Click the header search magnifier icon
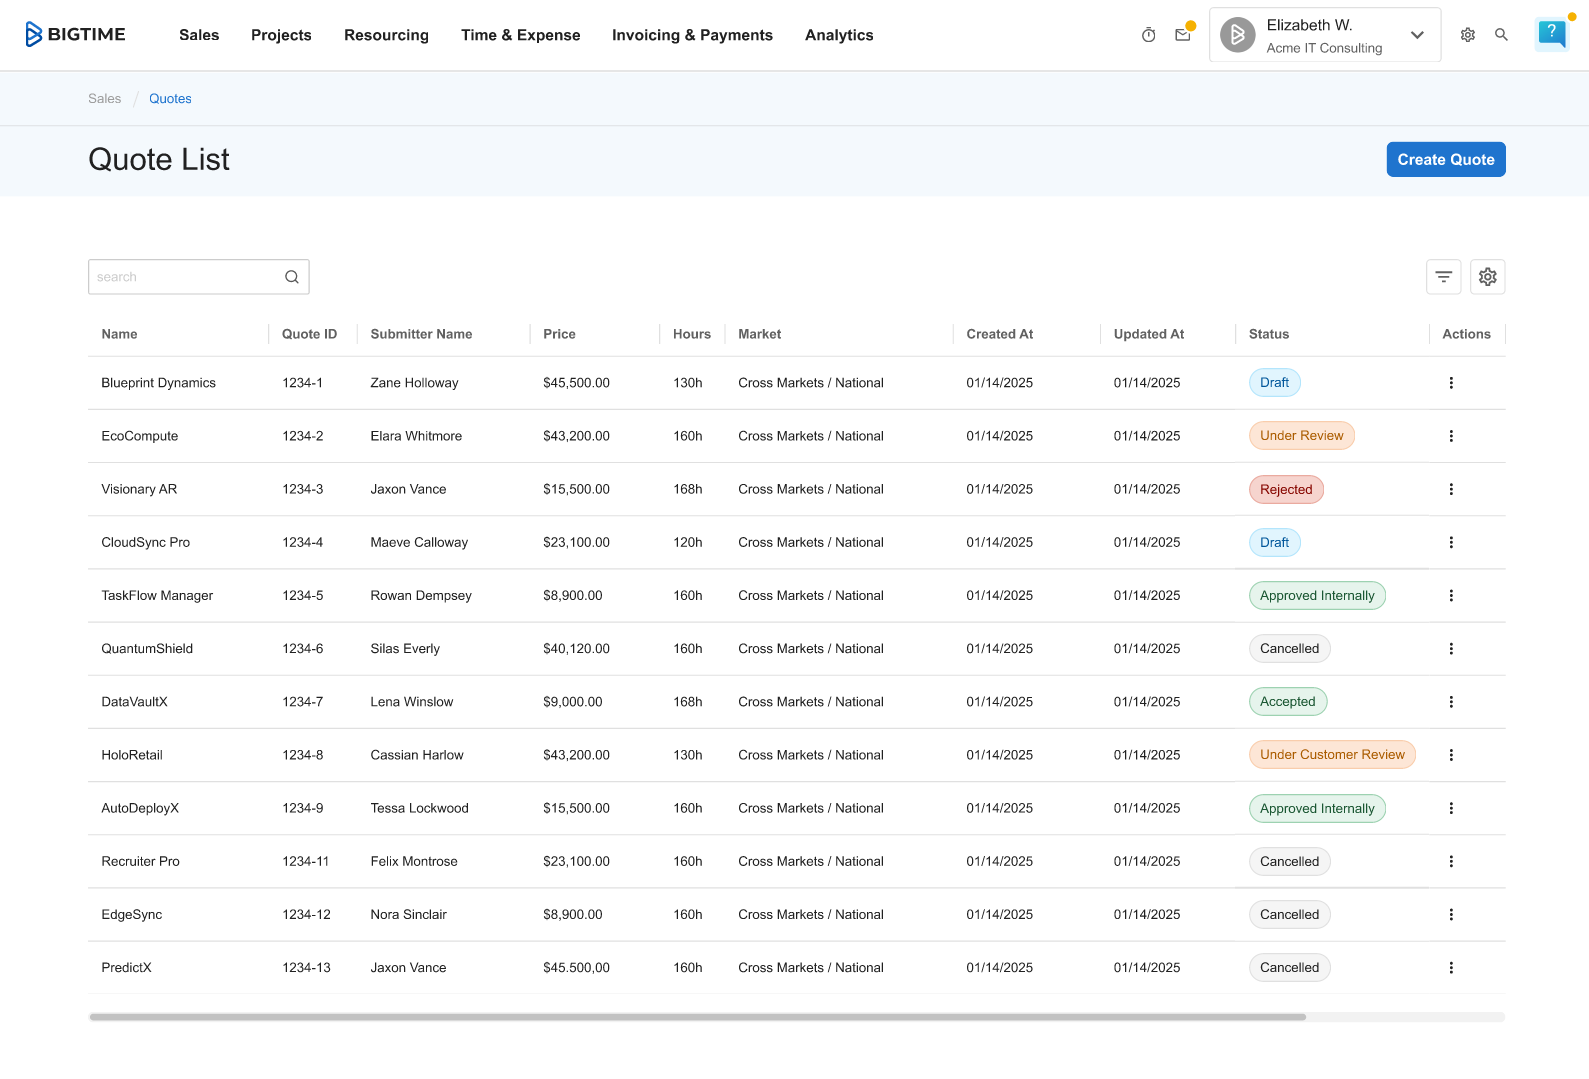This screenshot has width=1589, height=1079. tap(1501, 35)
